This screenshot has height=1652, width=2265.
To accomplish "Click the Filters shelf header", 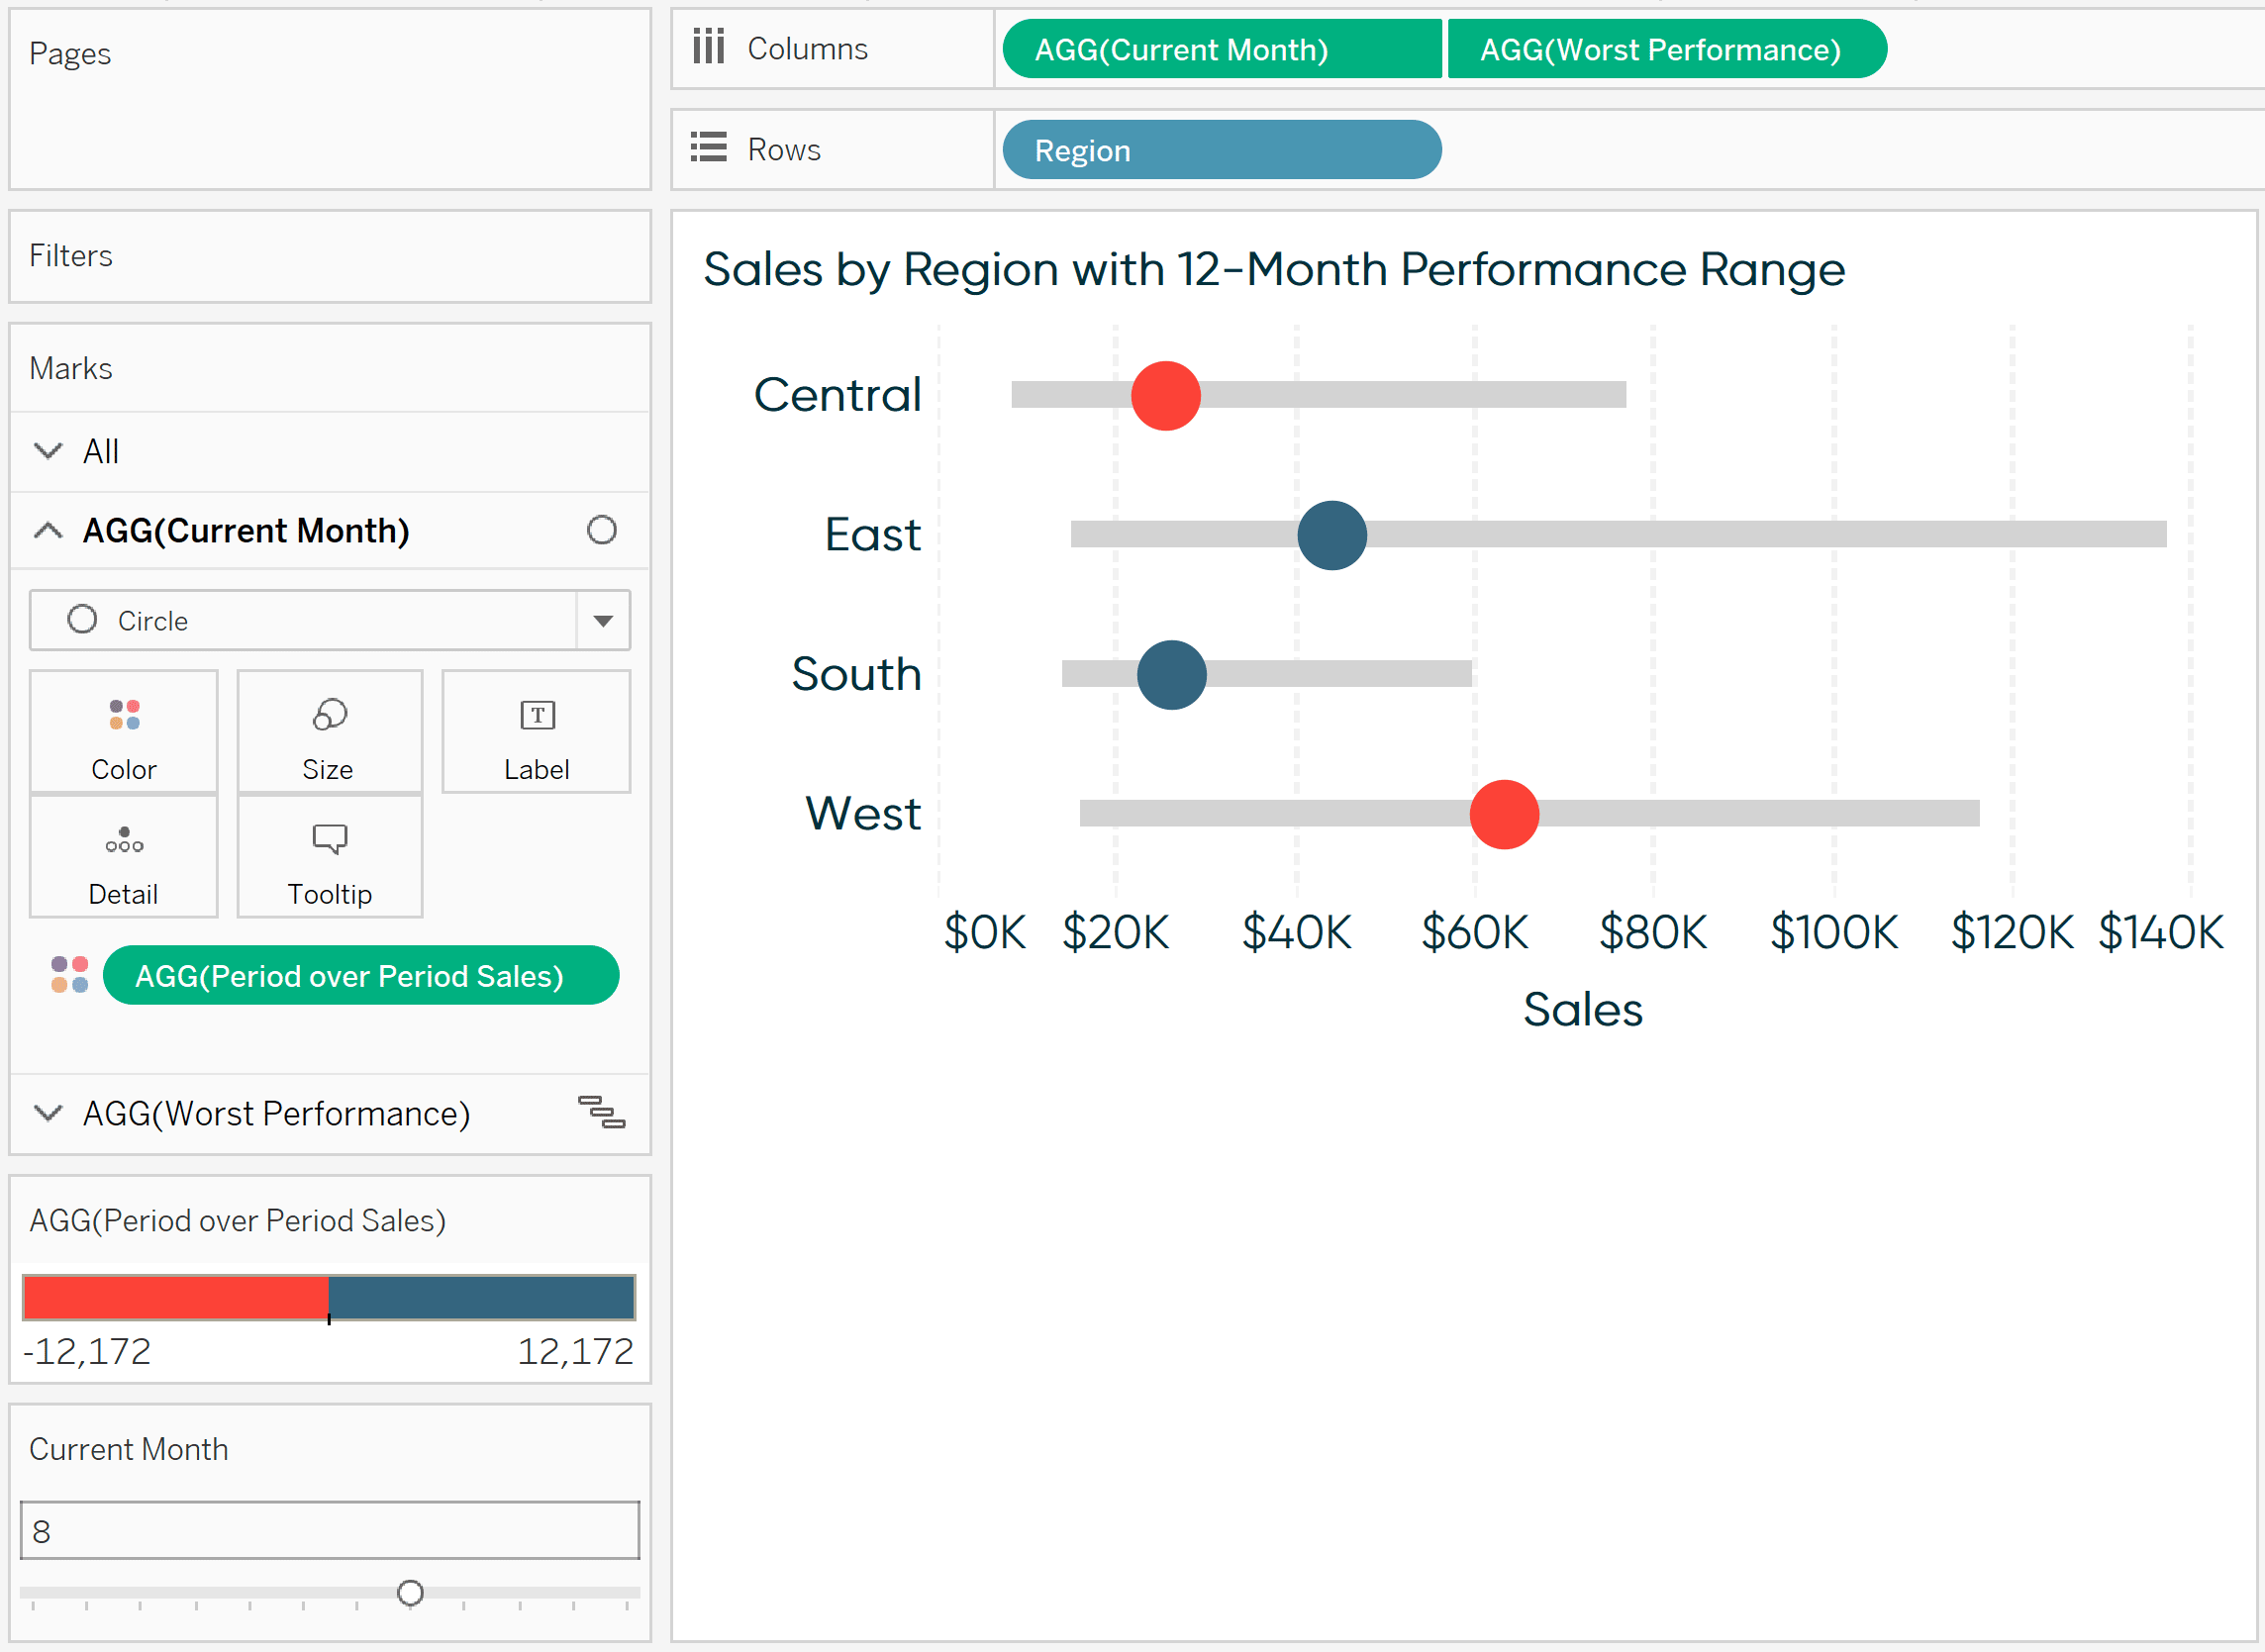I will pos(70,255).
